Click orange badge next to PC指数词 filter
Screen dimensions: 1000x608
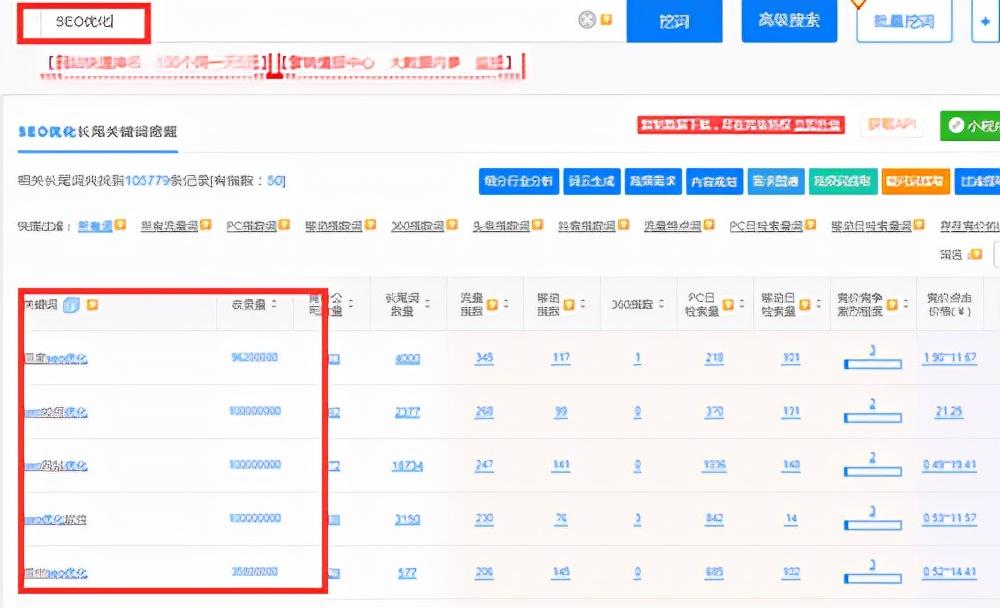coord(284,226)
